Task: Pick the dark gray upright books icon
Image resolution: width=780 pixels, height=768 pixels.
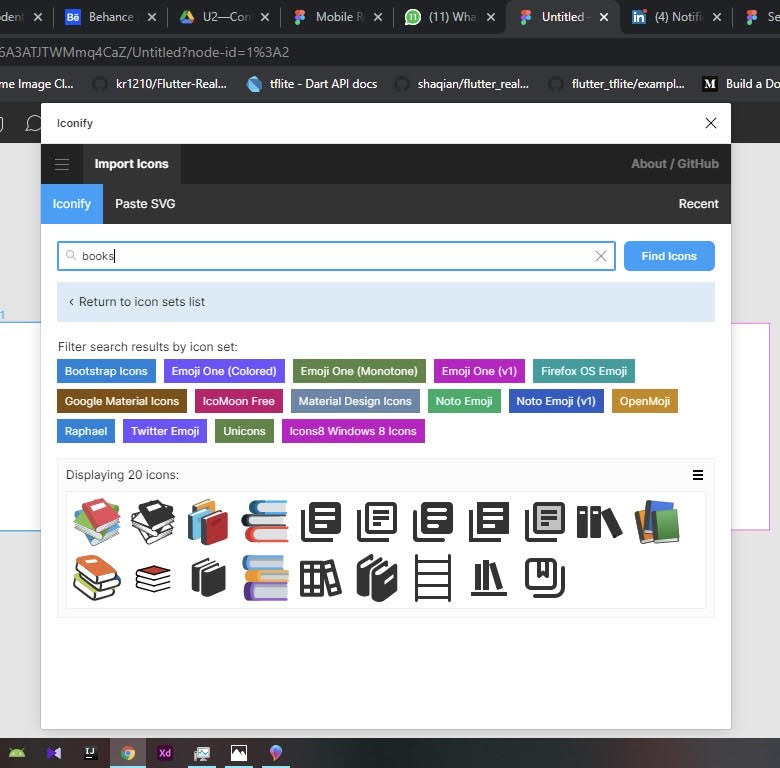Action: click(208, 578)
